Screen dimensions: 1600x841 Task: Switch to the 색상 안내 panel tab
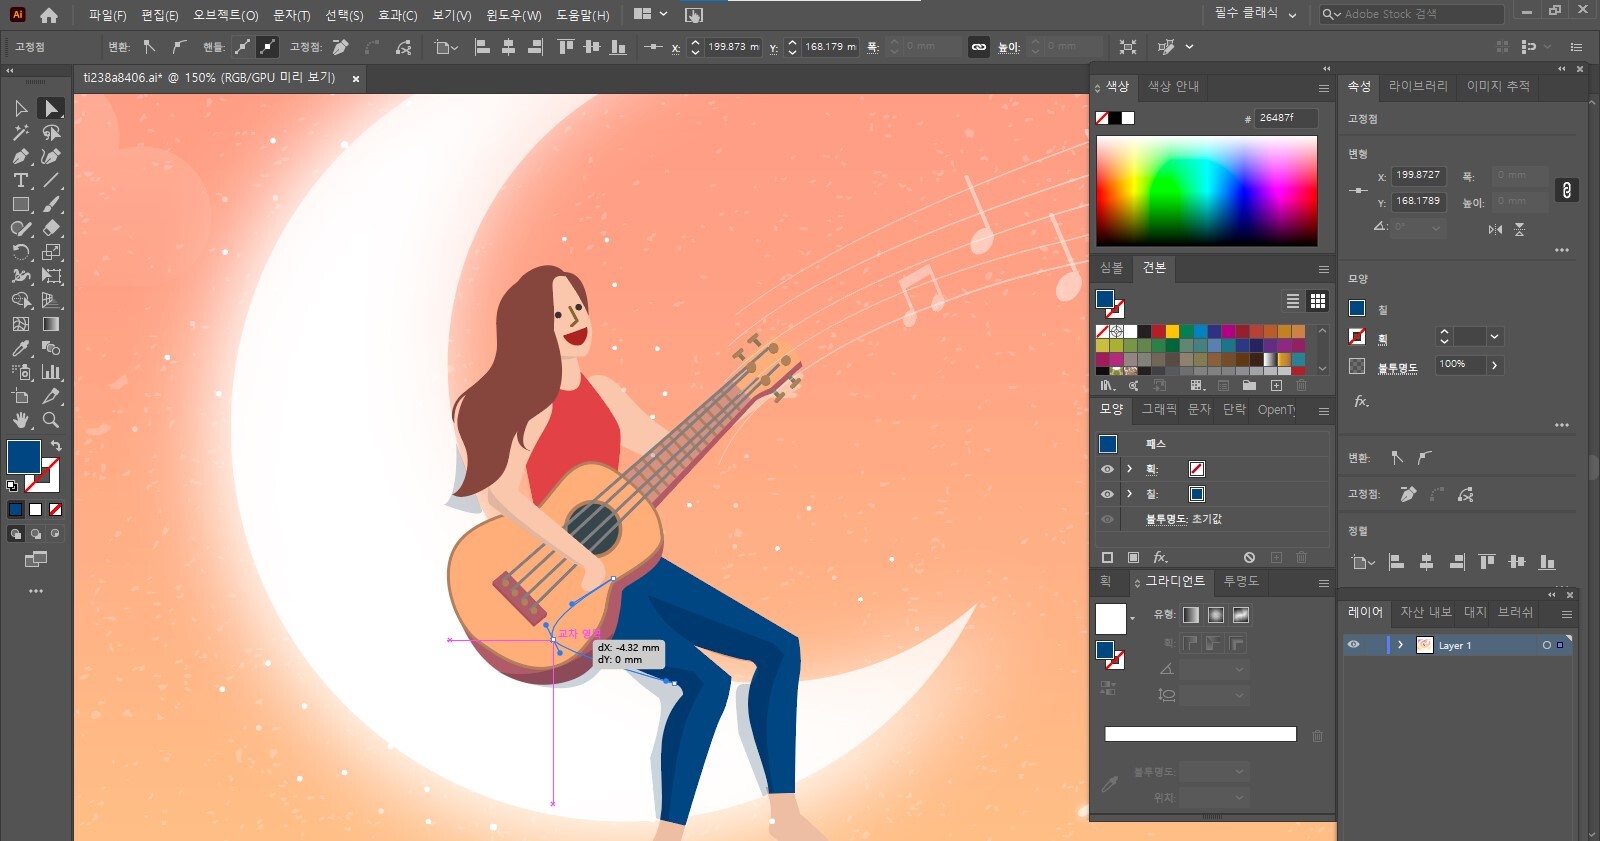(1173, 86)
